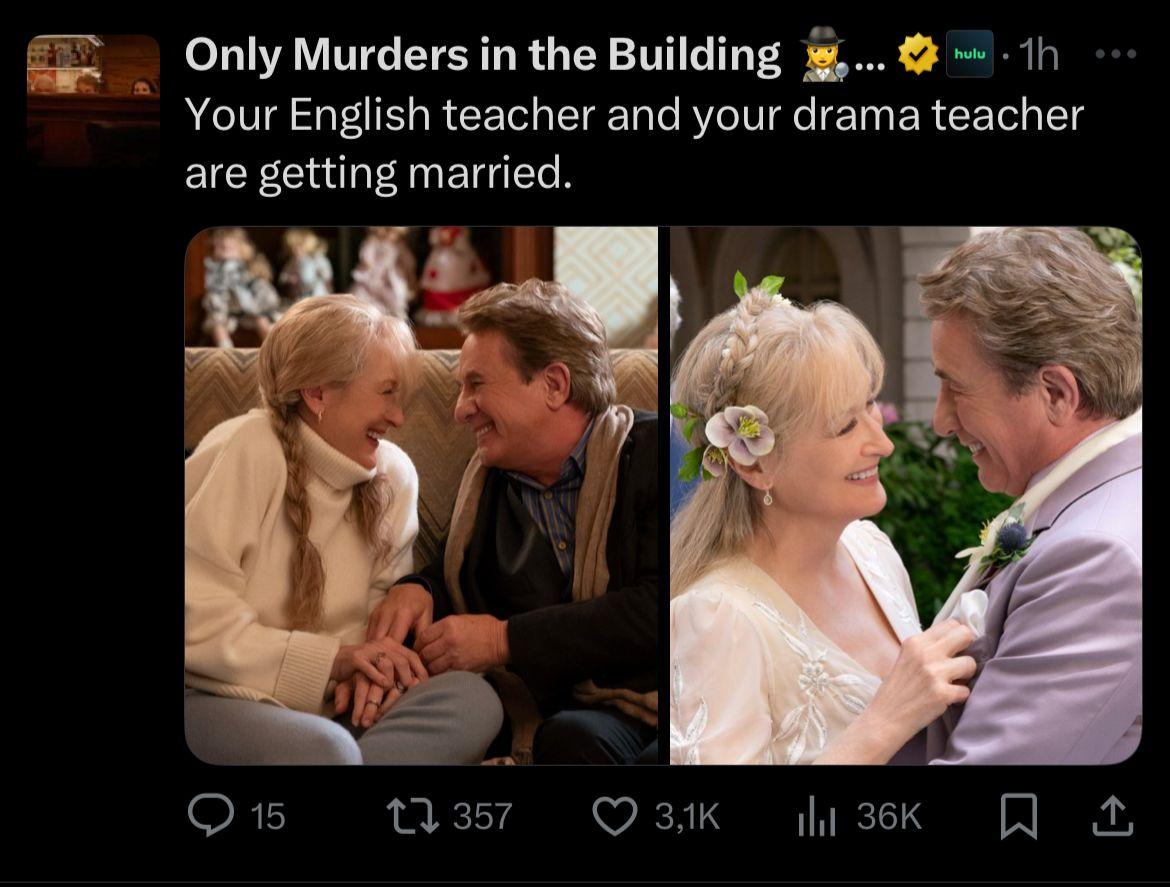This screenshot has width=1170, height=887.
Task: Open the three-dot more options menu
Action: pos(1116,54)
